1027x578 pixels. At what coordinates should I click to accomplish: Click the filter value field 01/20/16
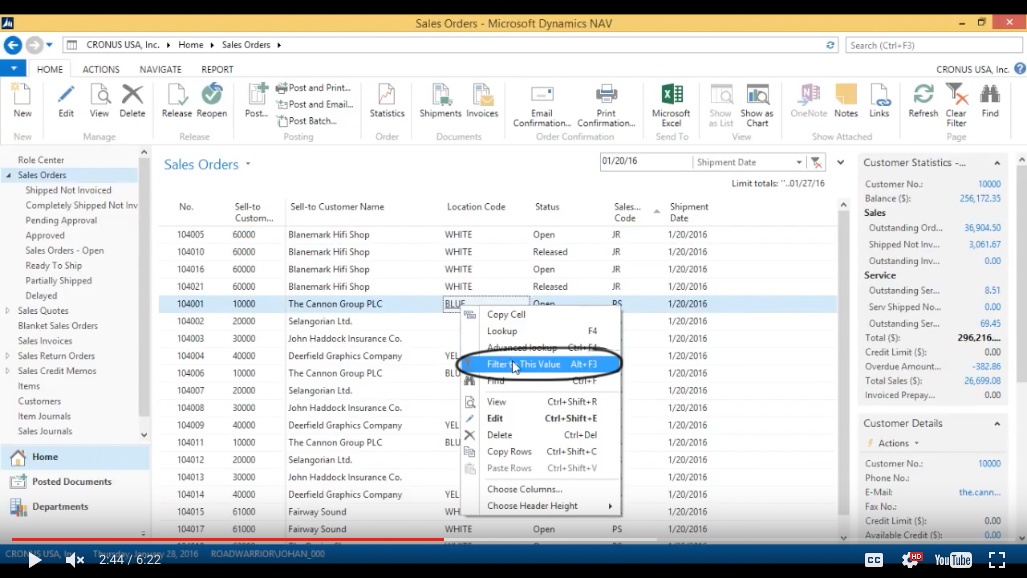pyautogui.click(x=646, y=161)
